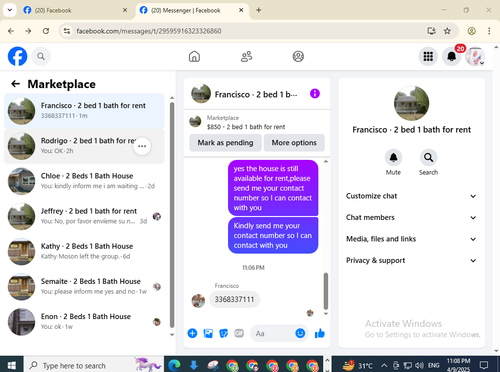Image resolution: width=500 pixels, height=372 pixels.
Task: Open the Chloe 2 Beds 1 Bath House chat
Action: pyautogui.click(x=84, y=181)
